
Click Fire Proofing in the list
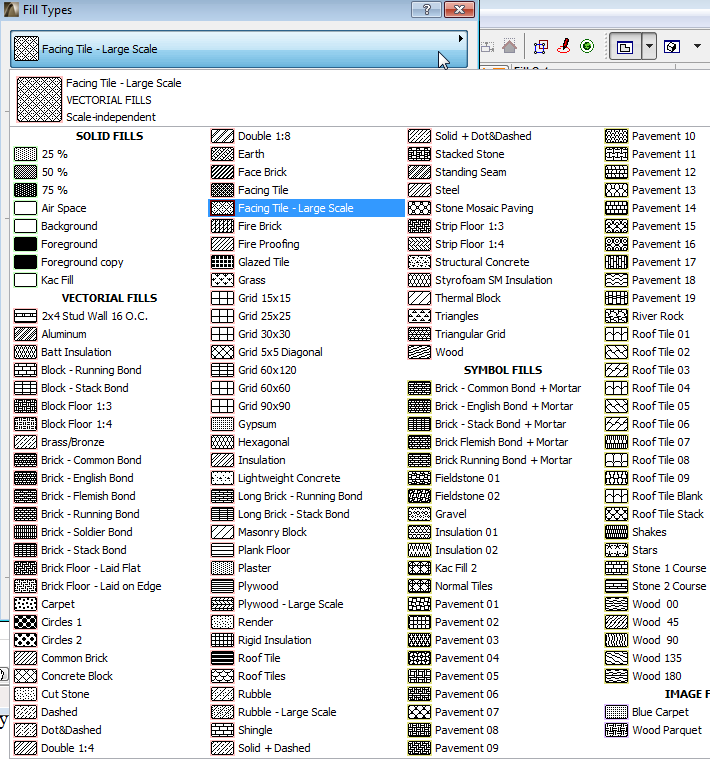[269, 244]
